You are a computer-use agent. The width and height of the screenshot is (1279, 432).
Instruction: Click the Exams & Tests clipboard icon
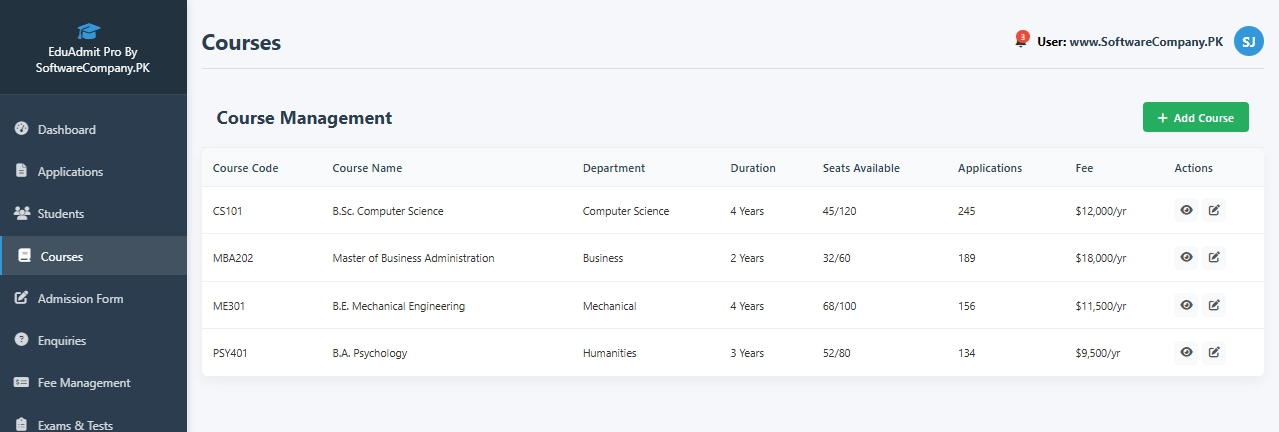21,424
